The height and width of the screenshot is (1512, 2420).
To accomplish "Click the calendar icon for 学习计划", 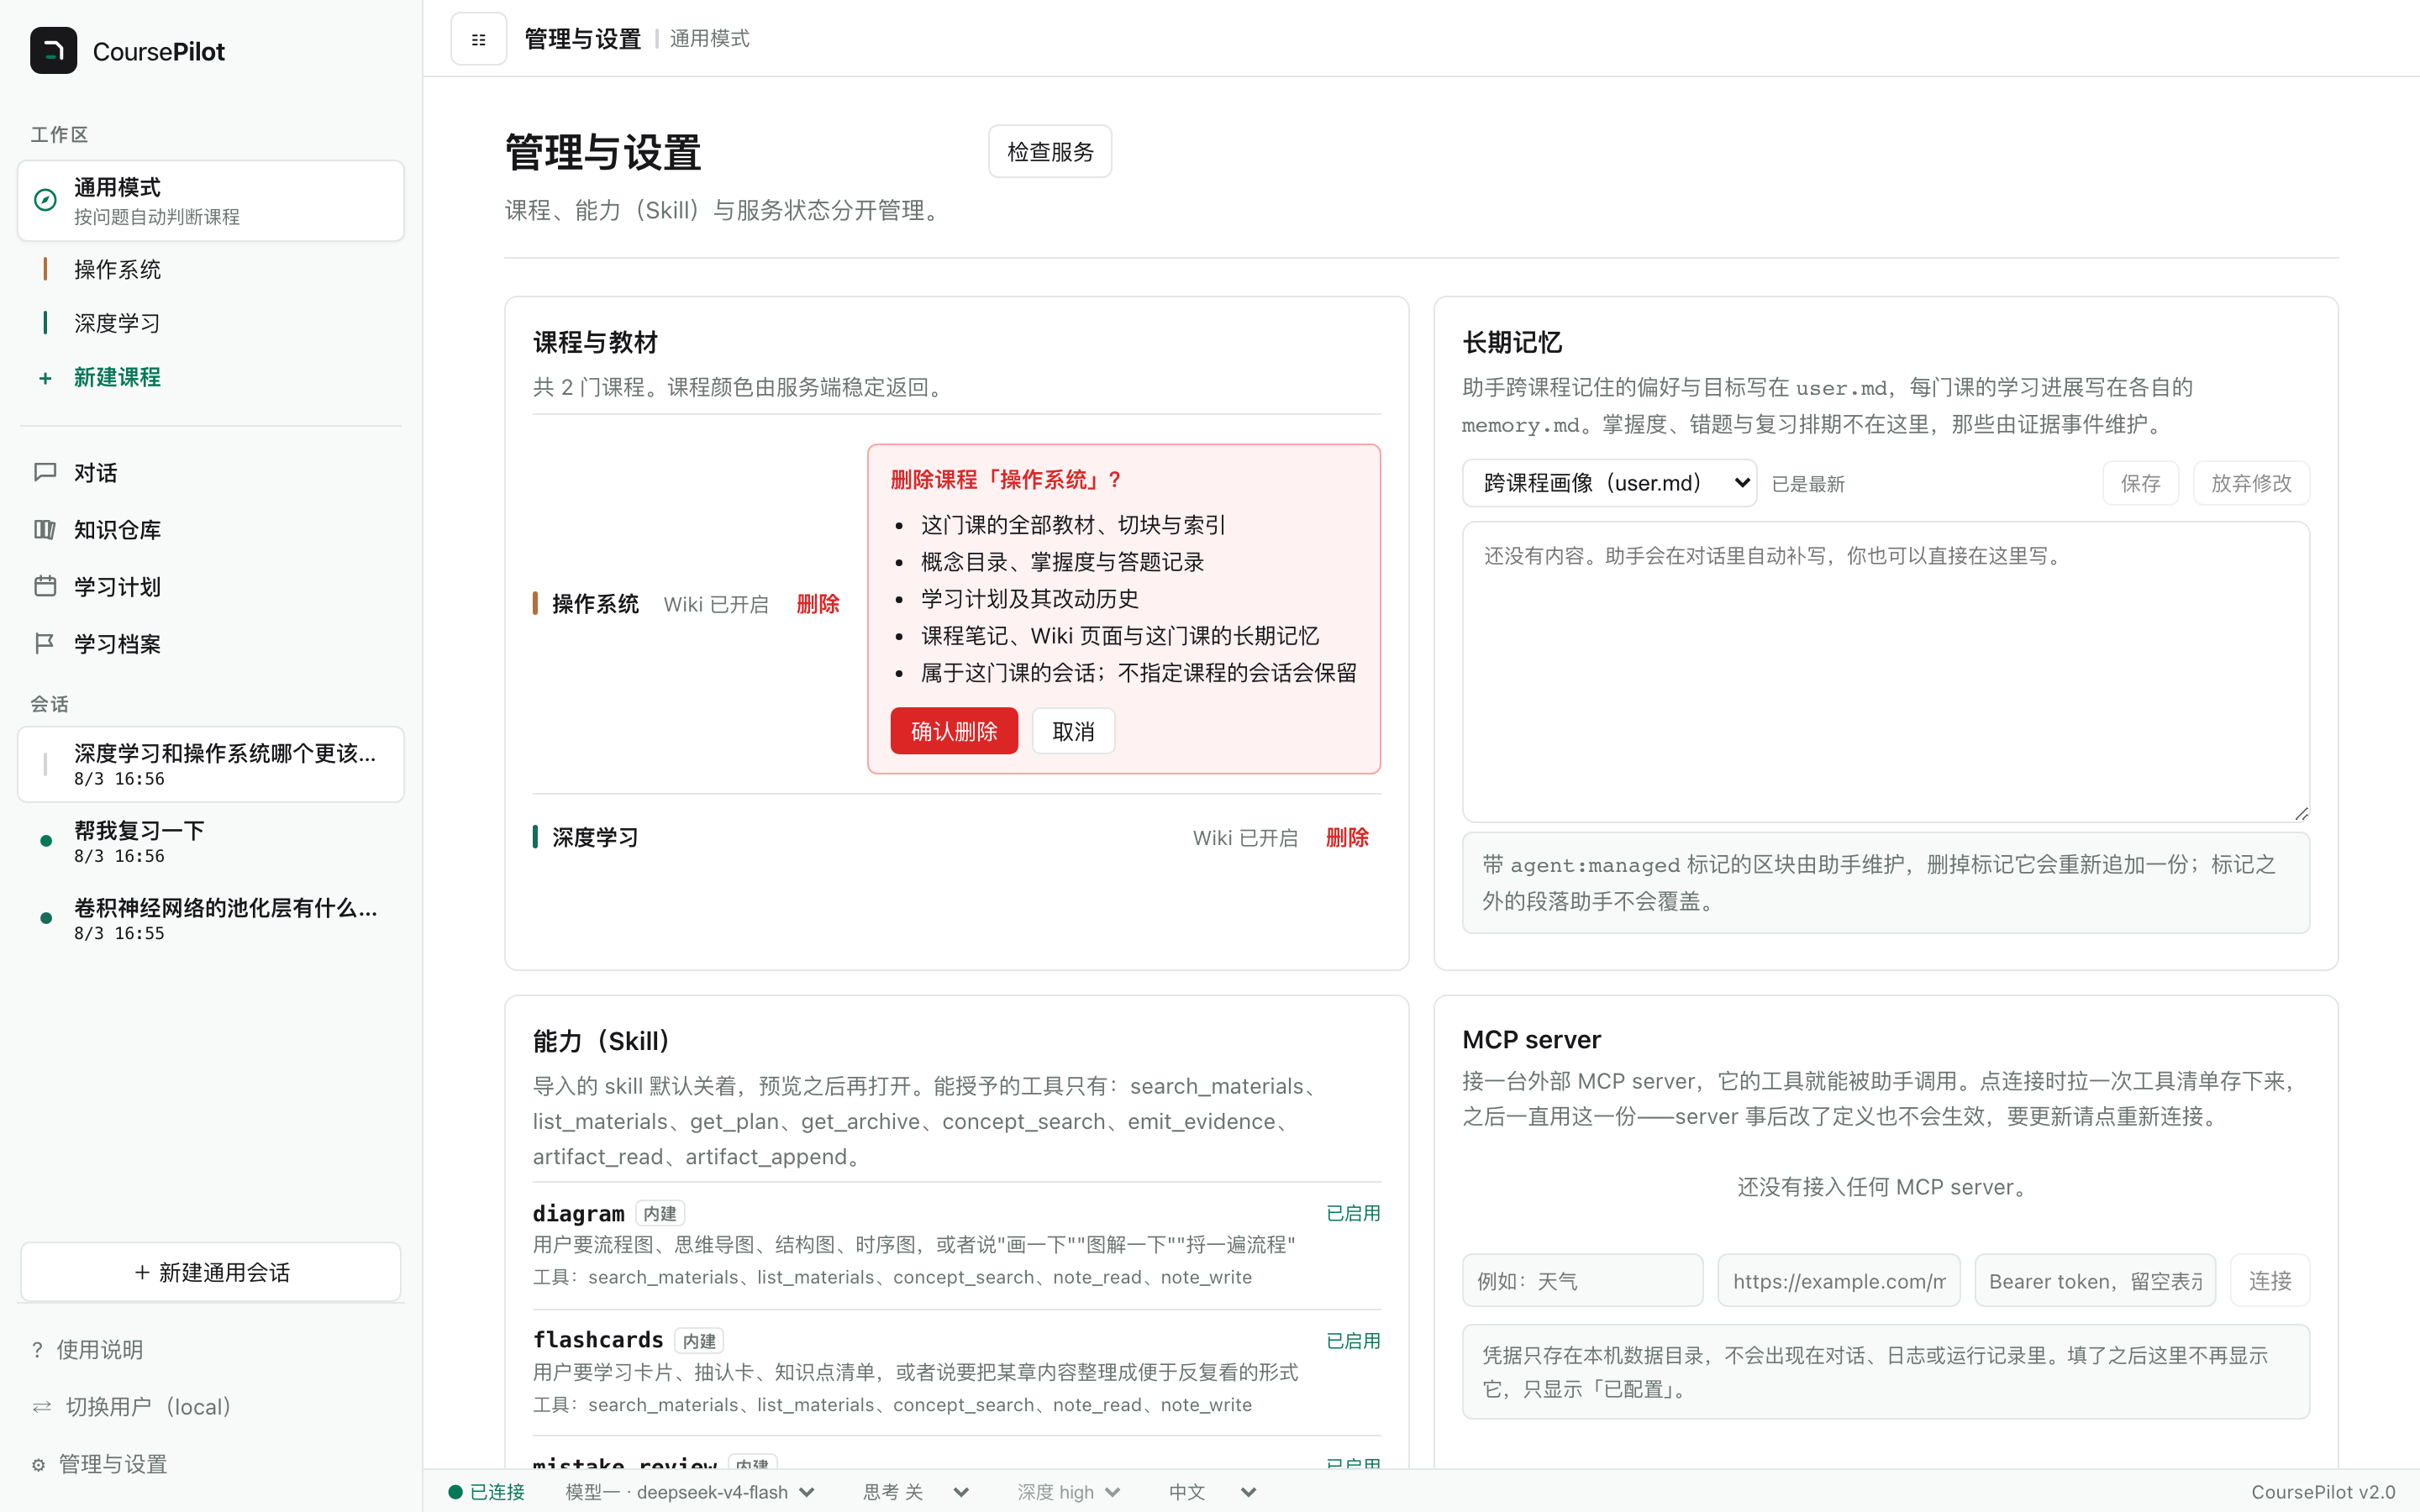I will coord(45,586).
